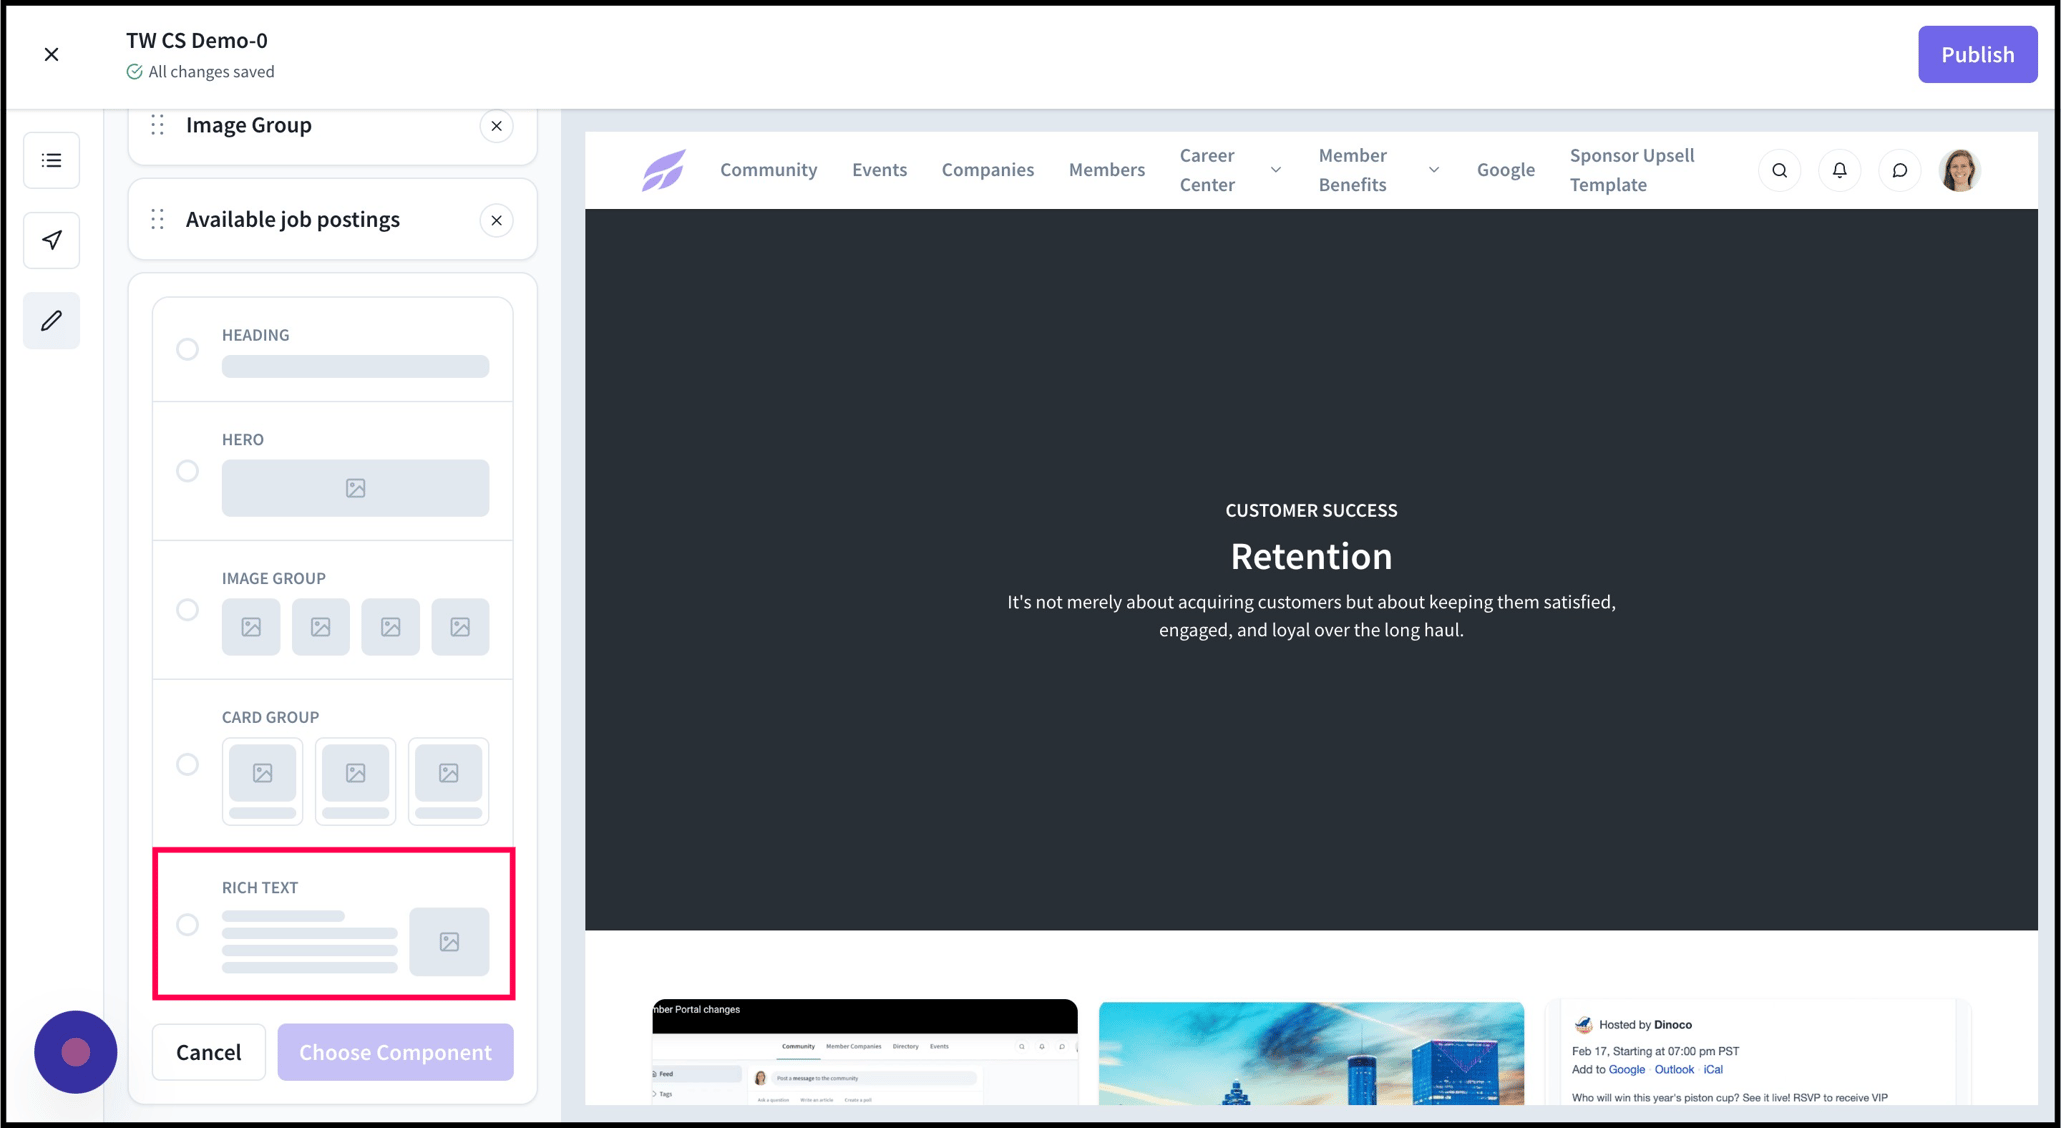Select the Rich Text component radio button
This screenshot has width=2061, height=1128.
[x=187, y=925]
